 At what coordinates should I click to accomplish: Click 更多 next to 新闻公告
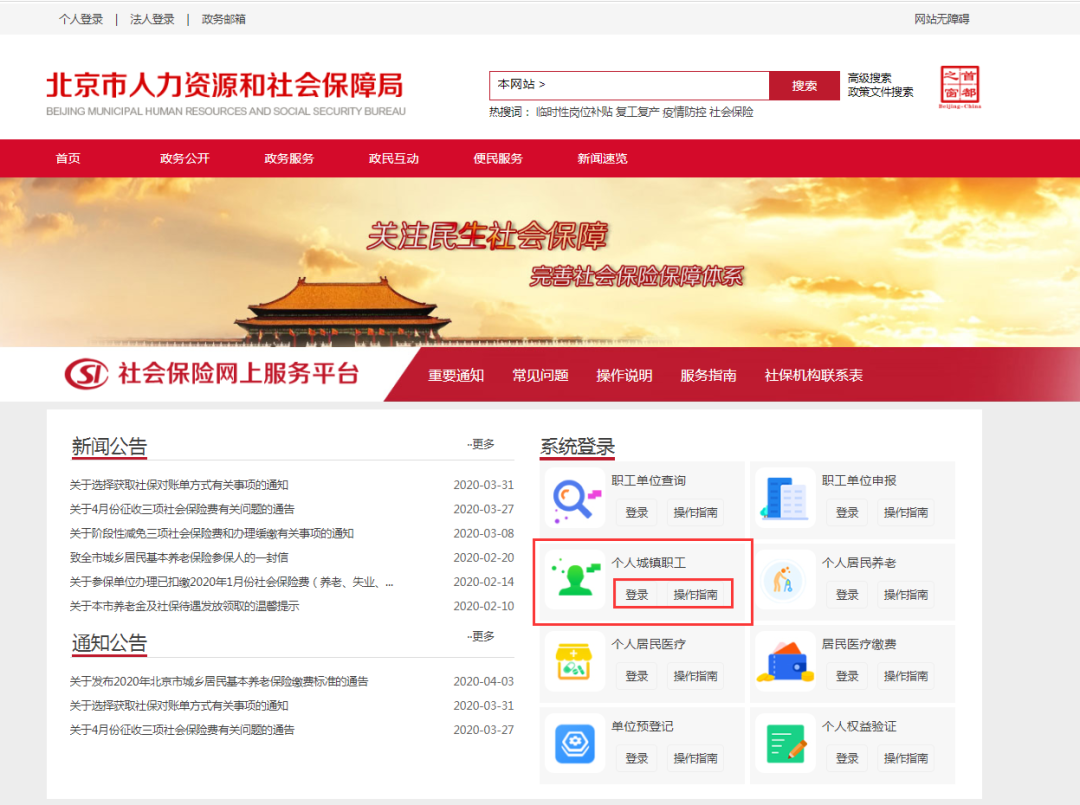click(481, 444)
